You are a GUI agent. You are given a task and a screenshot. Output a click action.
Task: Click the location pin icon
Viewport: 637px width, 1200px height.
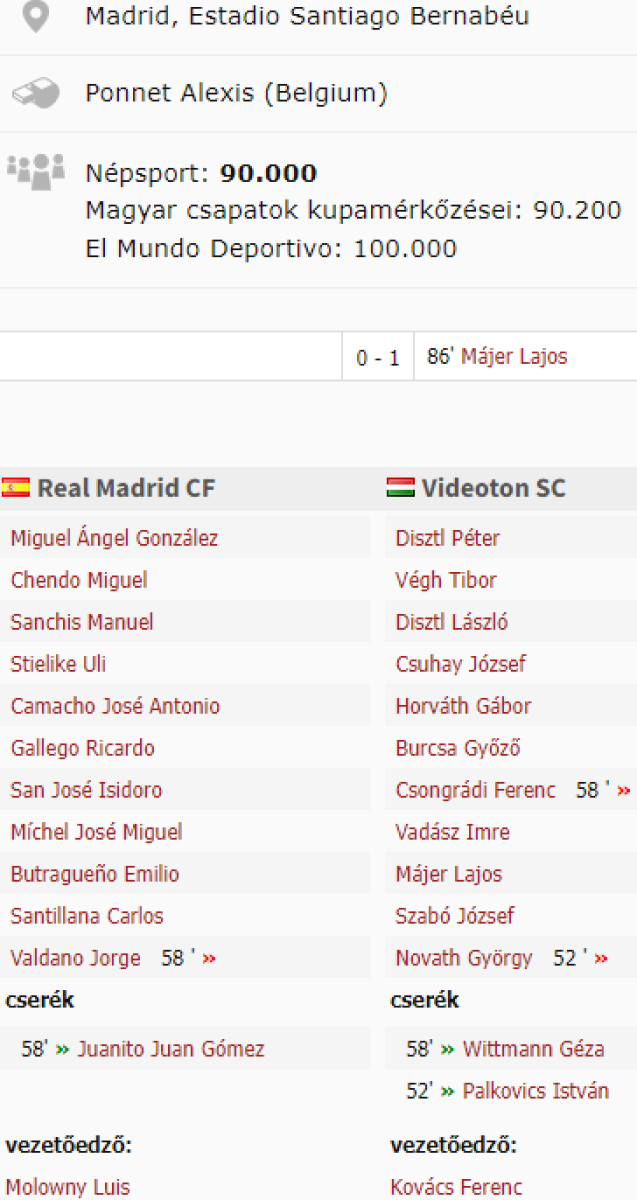(x=36, y=17)
